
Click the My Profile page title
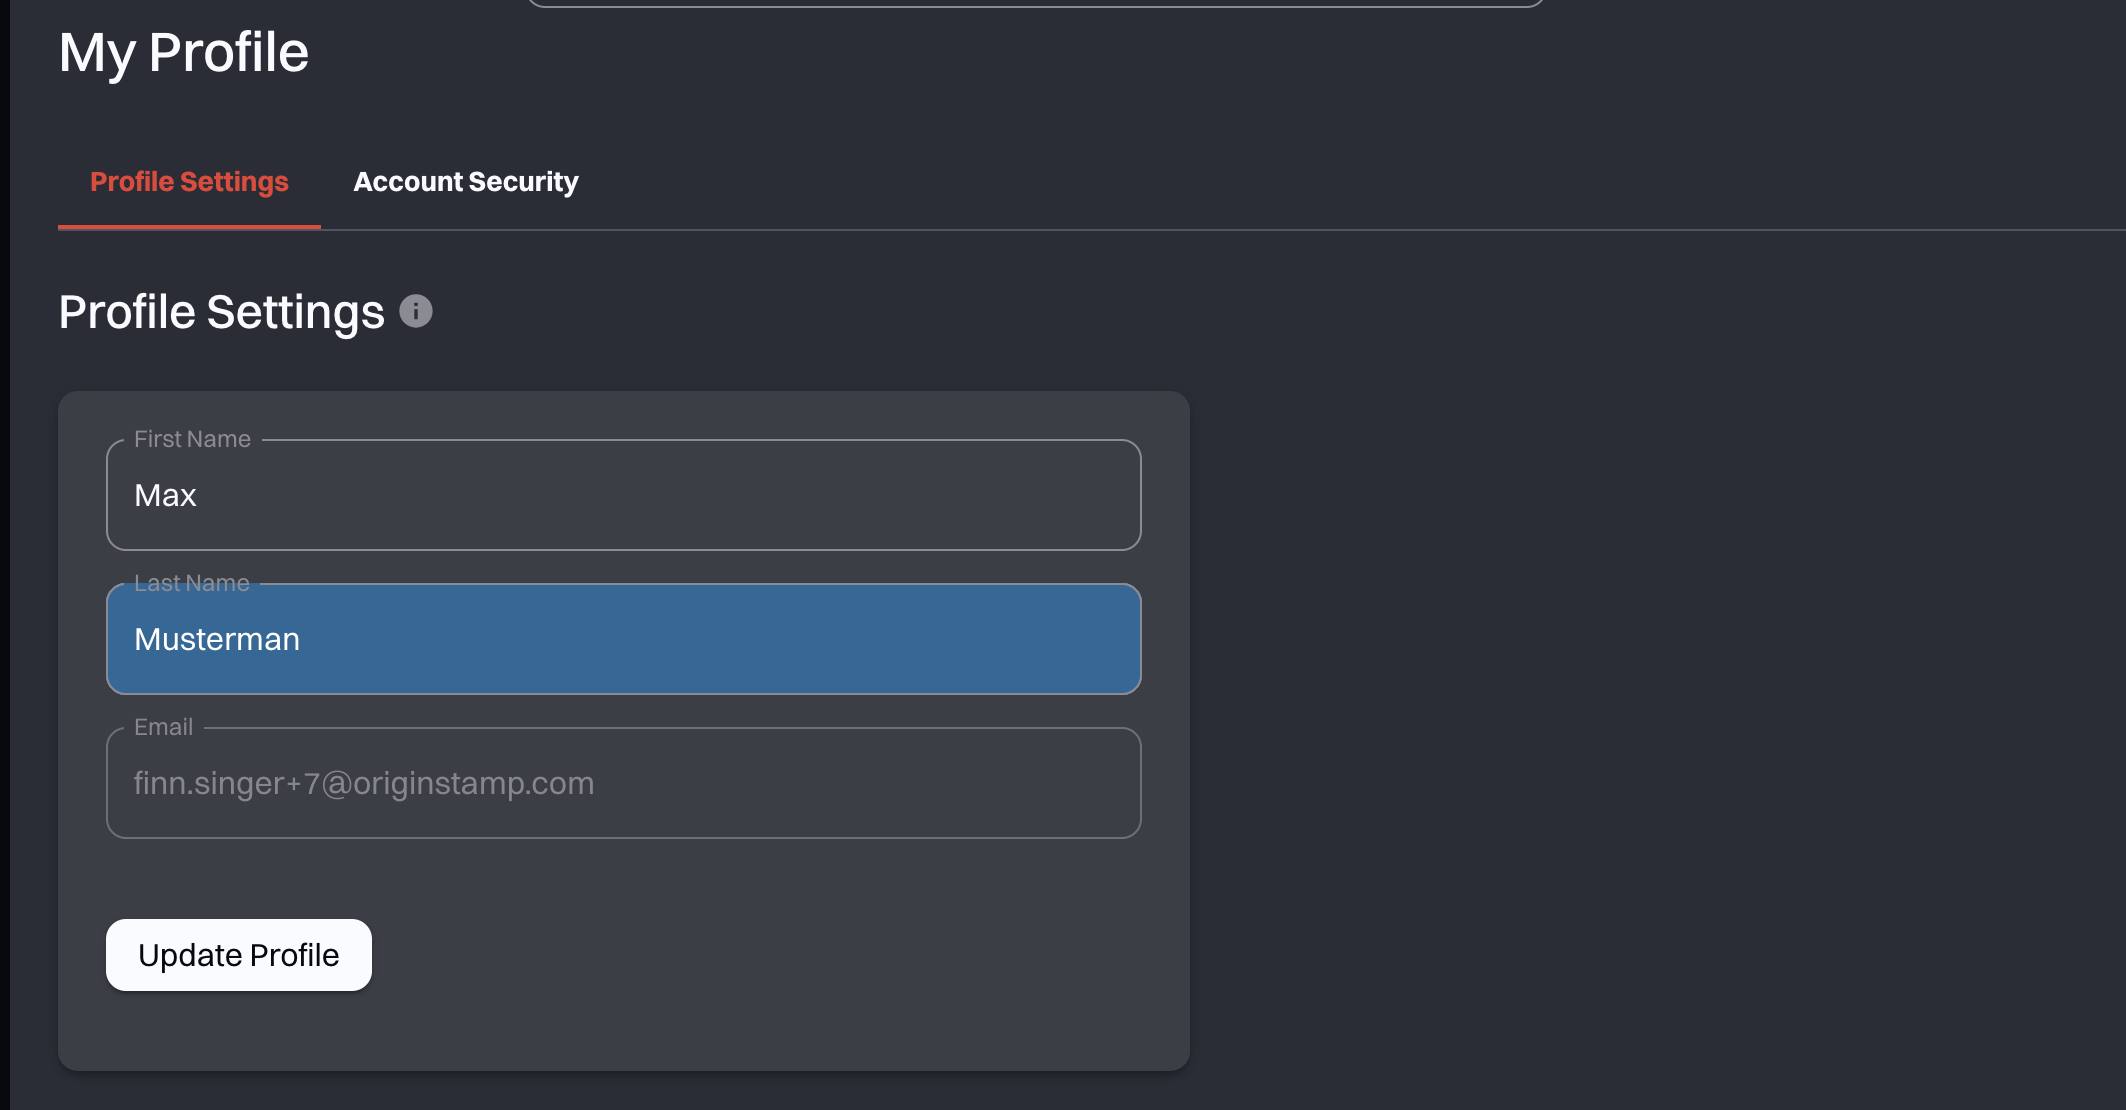[x=184, y=53]
